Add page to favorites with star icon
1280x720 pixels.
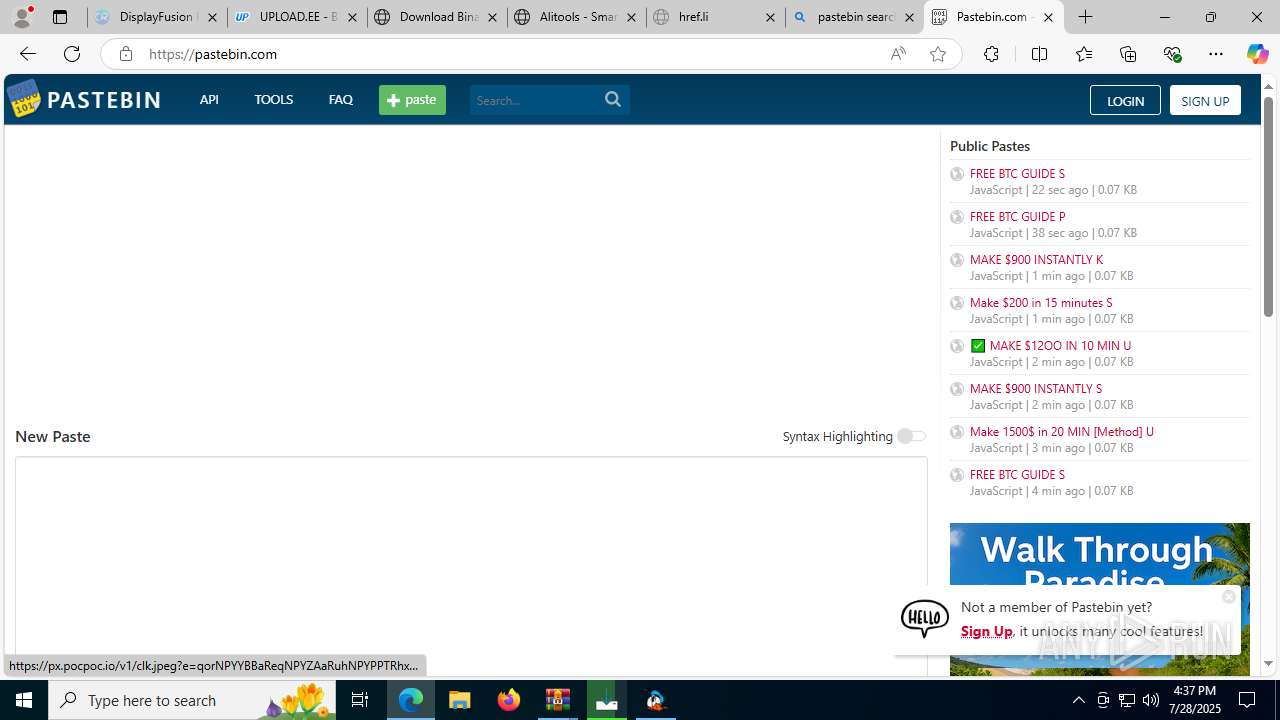coord(938,54)
